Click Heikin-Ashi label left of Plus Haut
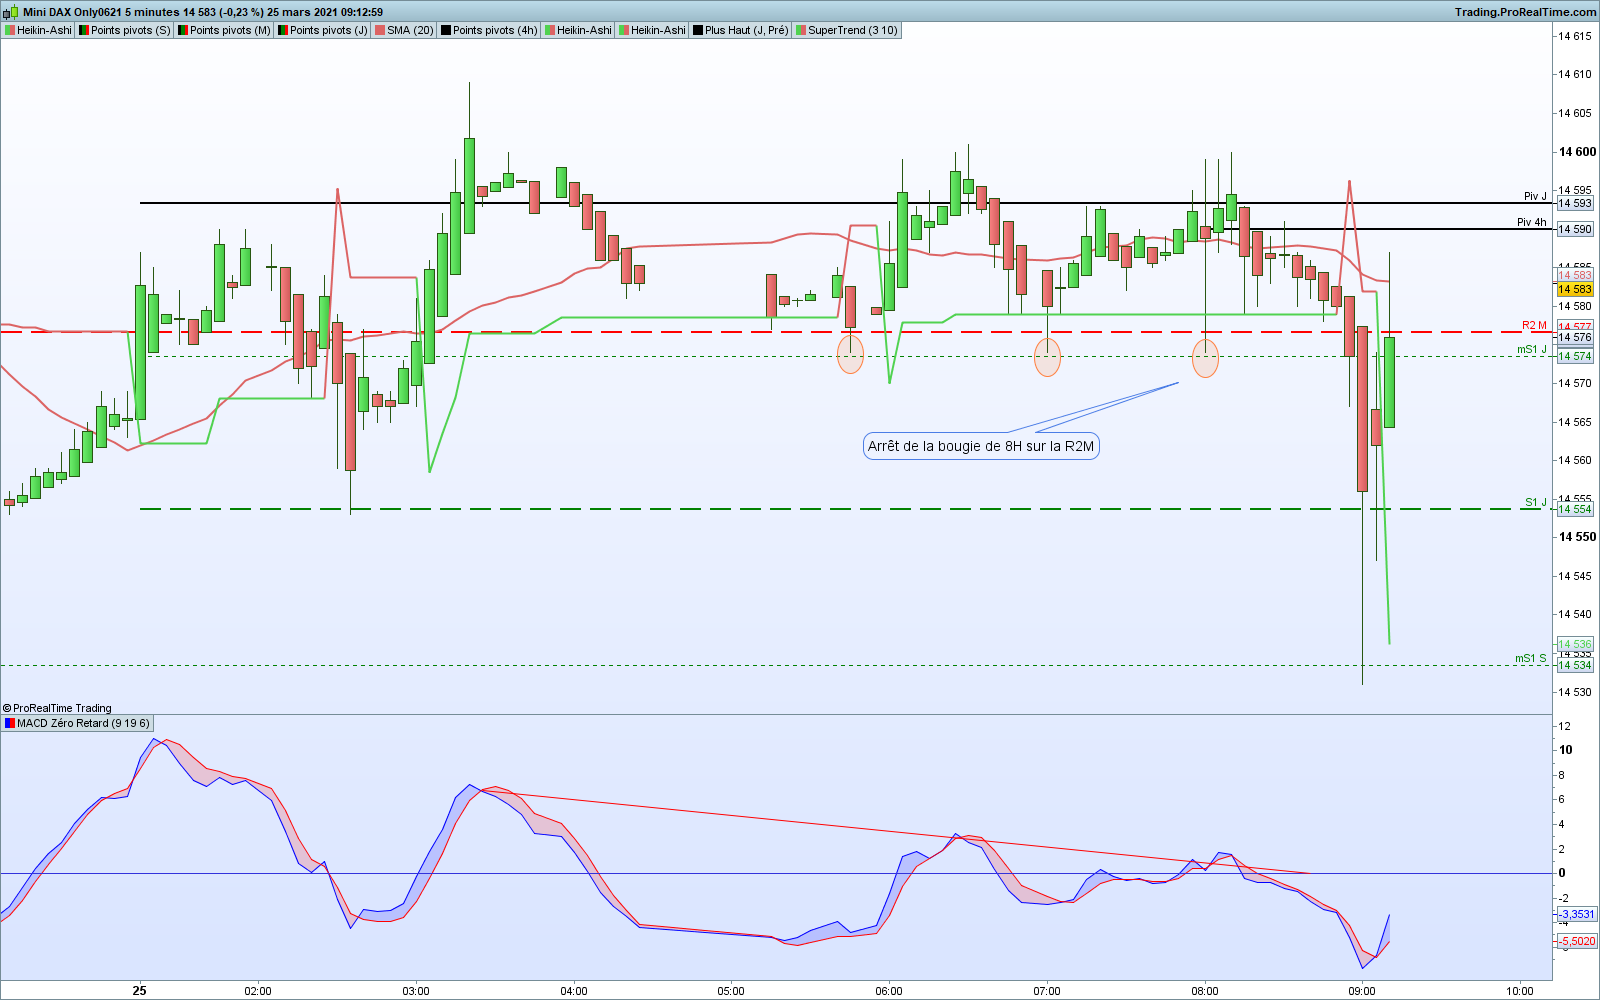1600x1000 pixels. pos(652,30)
